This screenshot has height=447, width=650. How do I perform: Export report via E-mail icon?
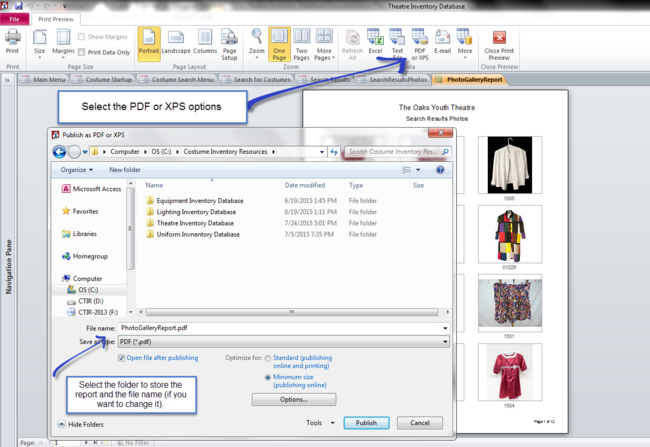(x=442, y=42)
